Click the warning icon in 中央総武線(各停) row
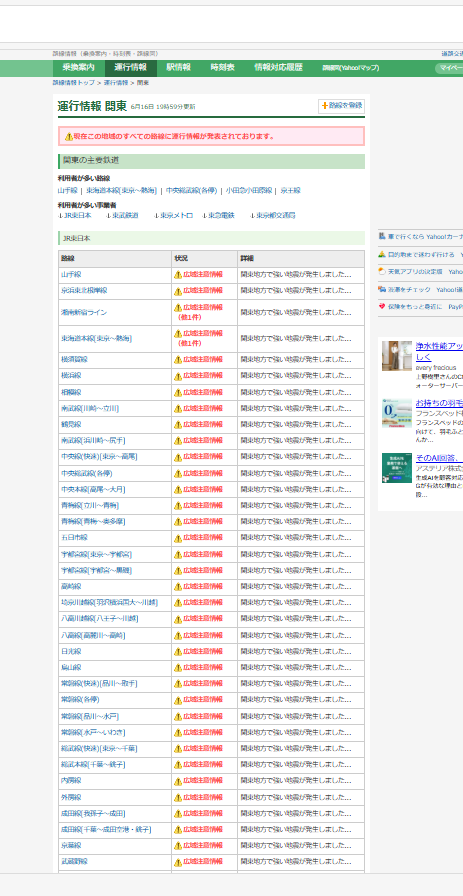Image resolution: width=463 pixels, height=896 pixels. tap(178, 474)
